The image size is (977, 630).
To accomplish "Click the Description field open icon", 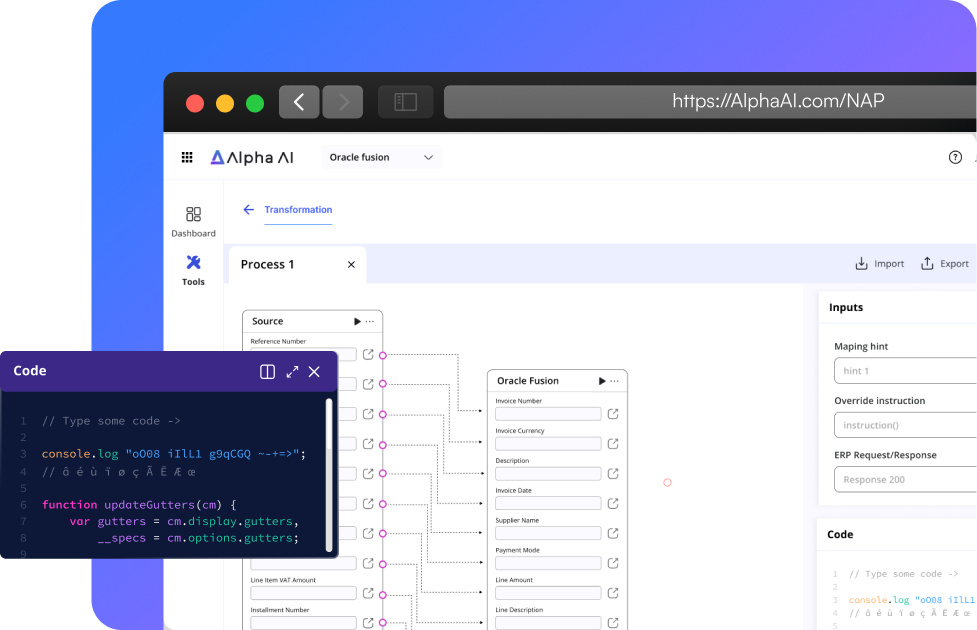I will pos(613,474).
